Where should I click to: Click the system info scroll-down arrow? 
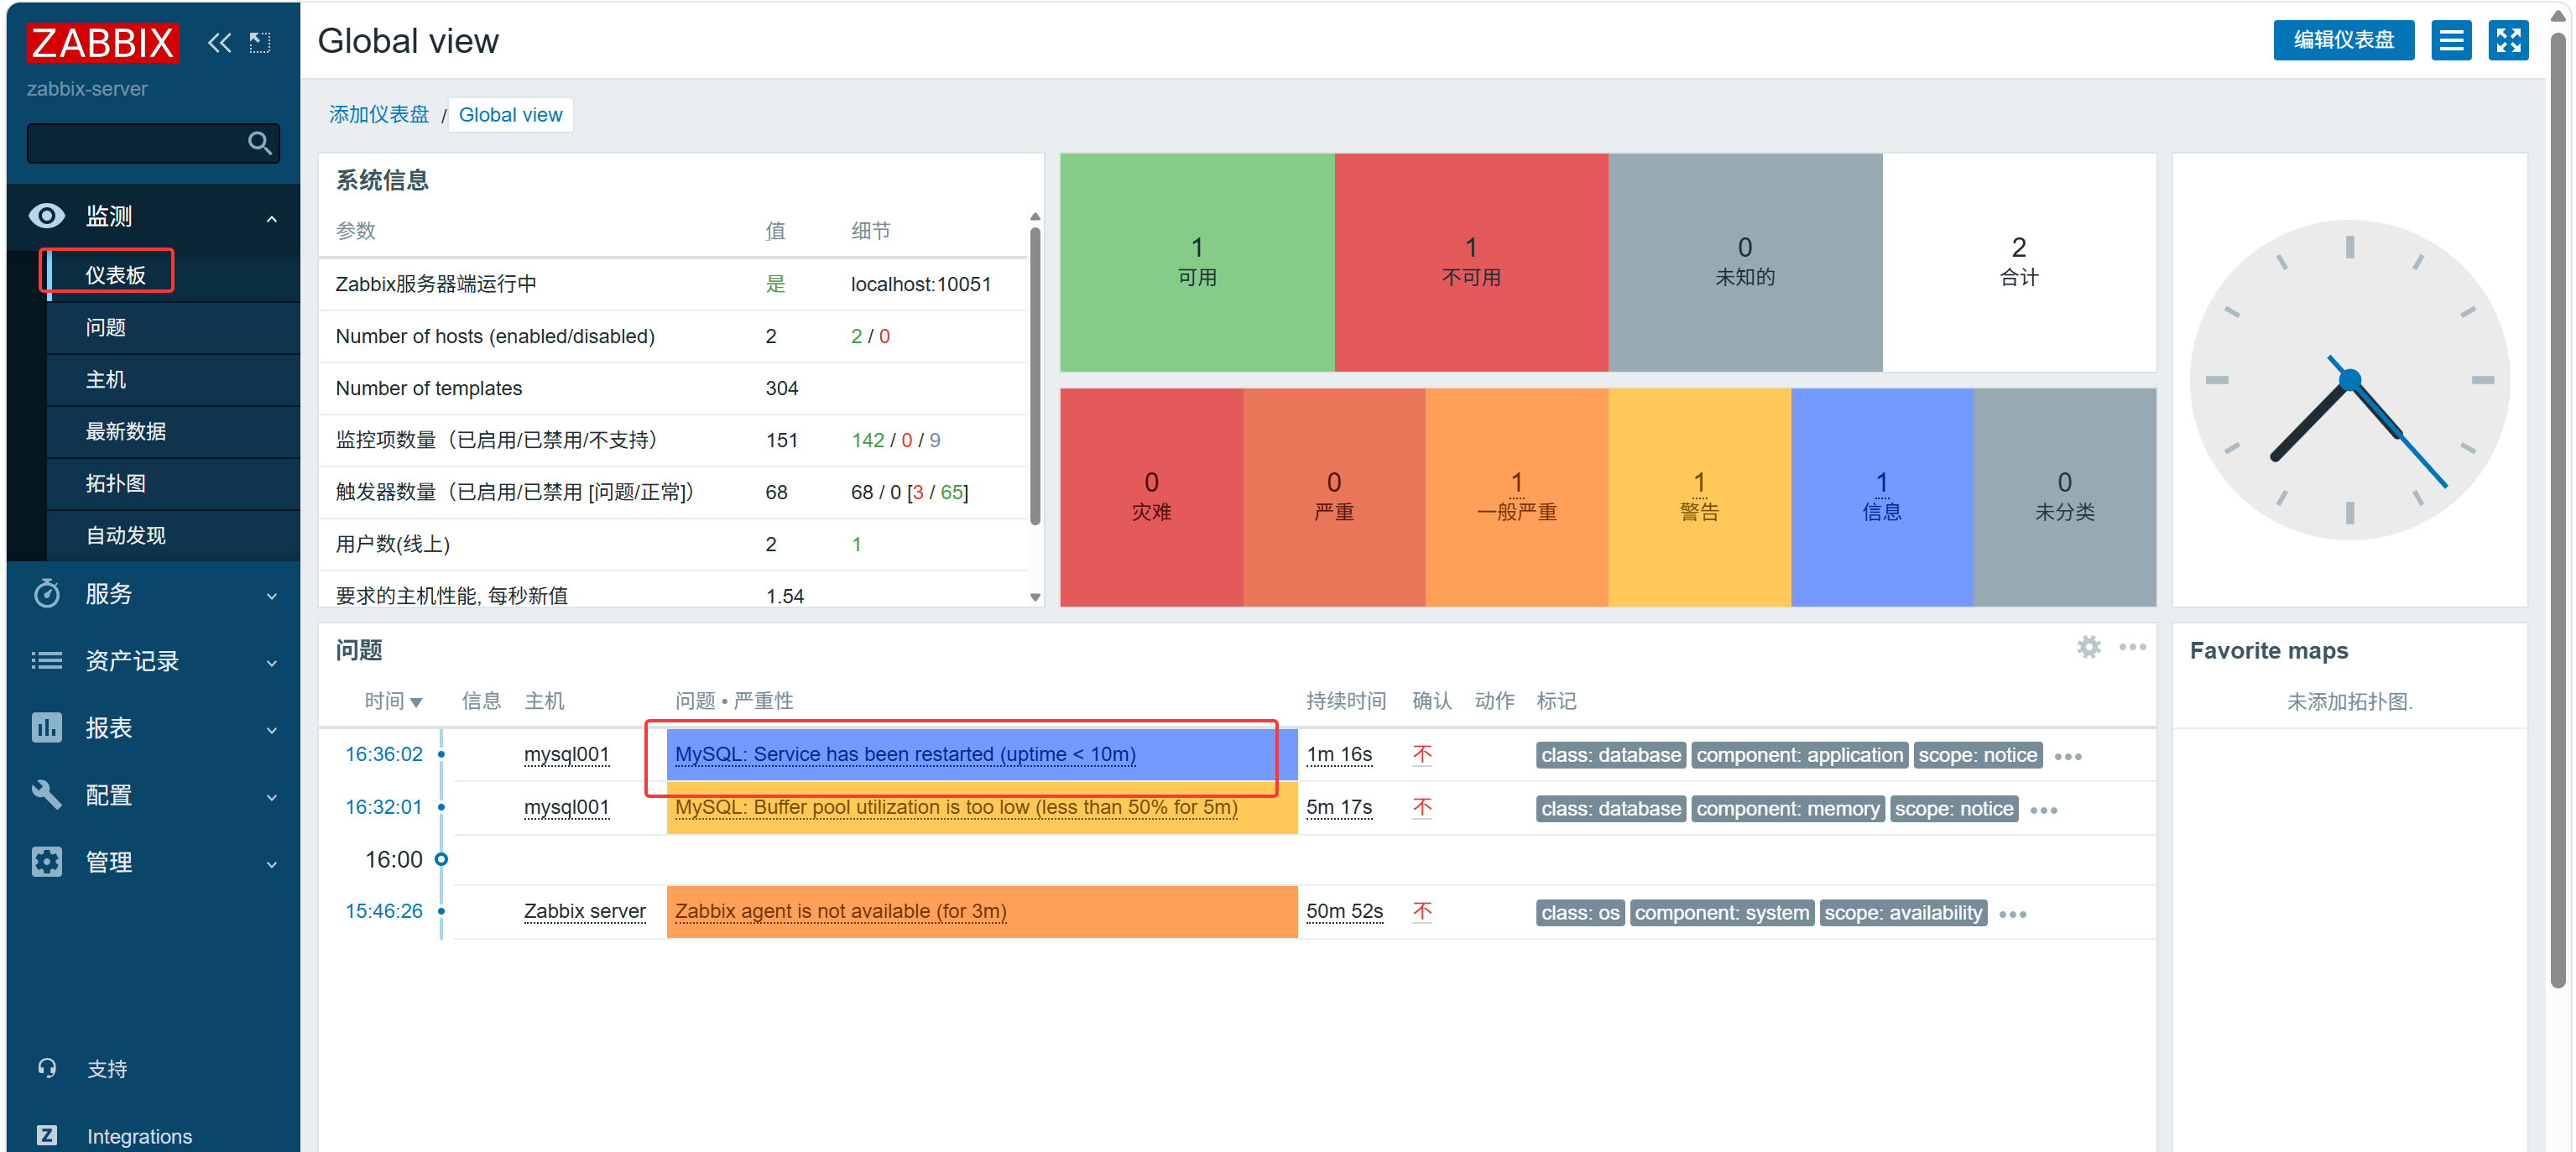coord(1035,597)
